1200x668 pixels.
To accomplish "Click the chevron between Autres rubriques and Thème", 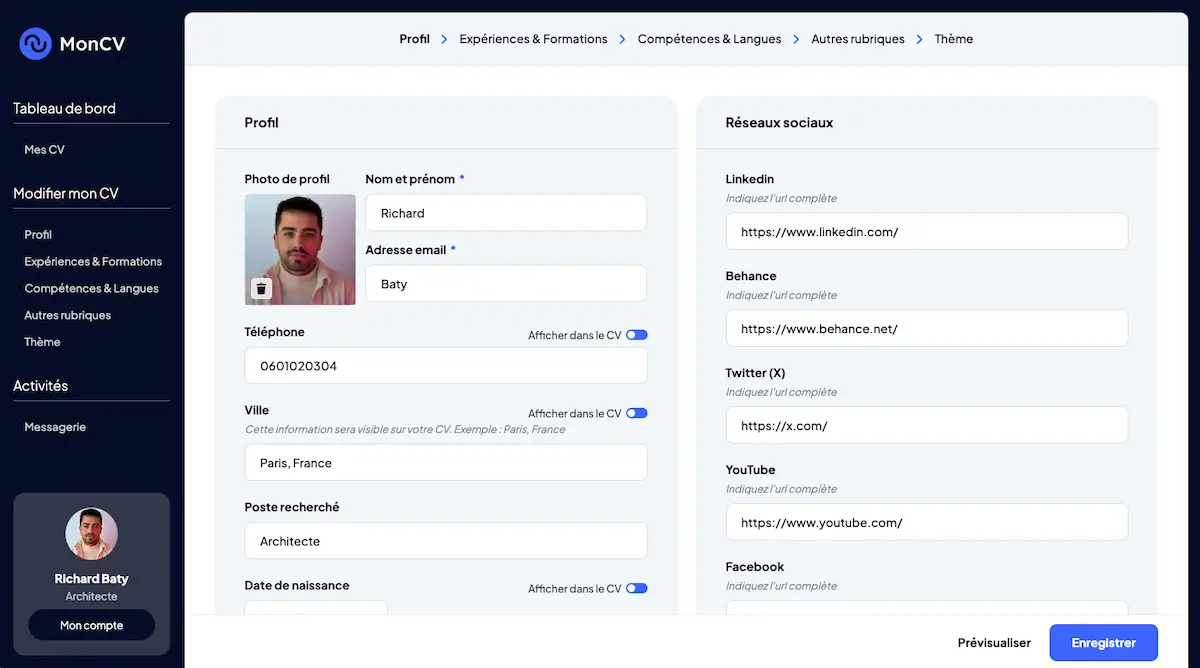I will pos(920,39).
